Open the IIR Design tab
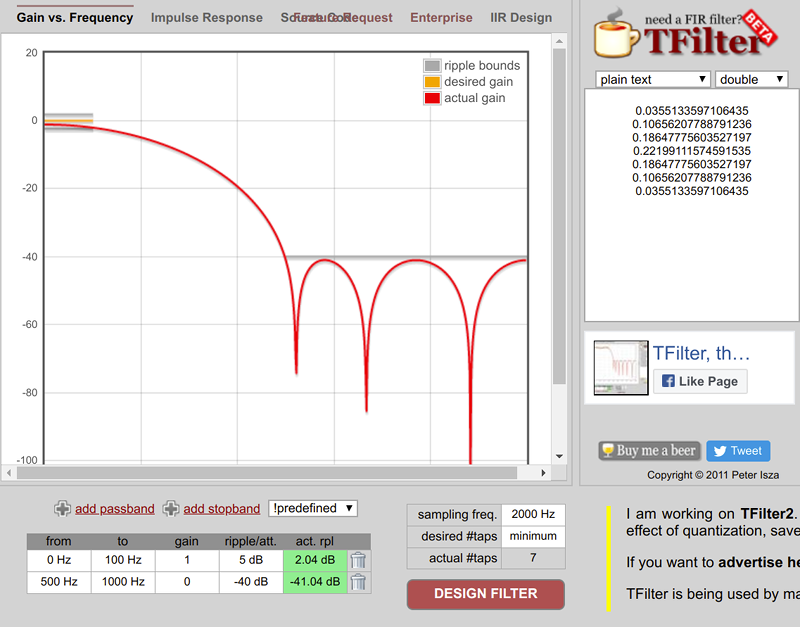The height and width of the screenshot is (627, 800). (x=520, y=17)
